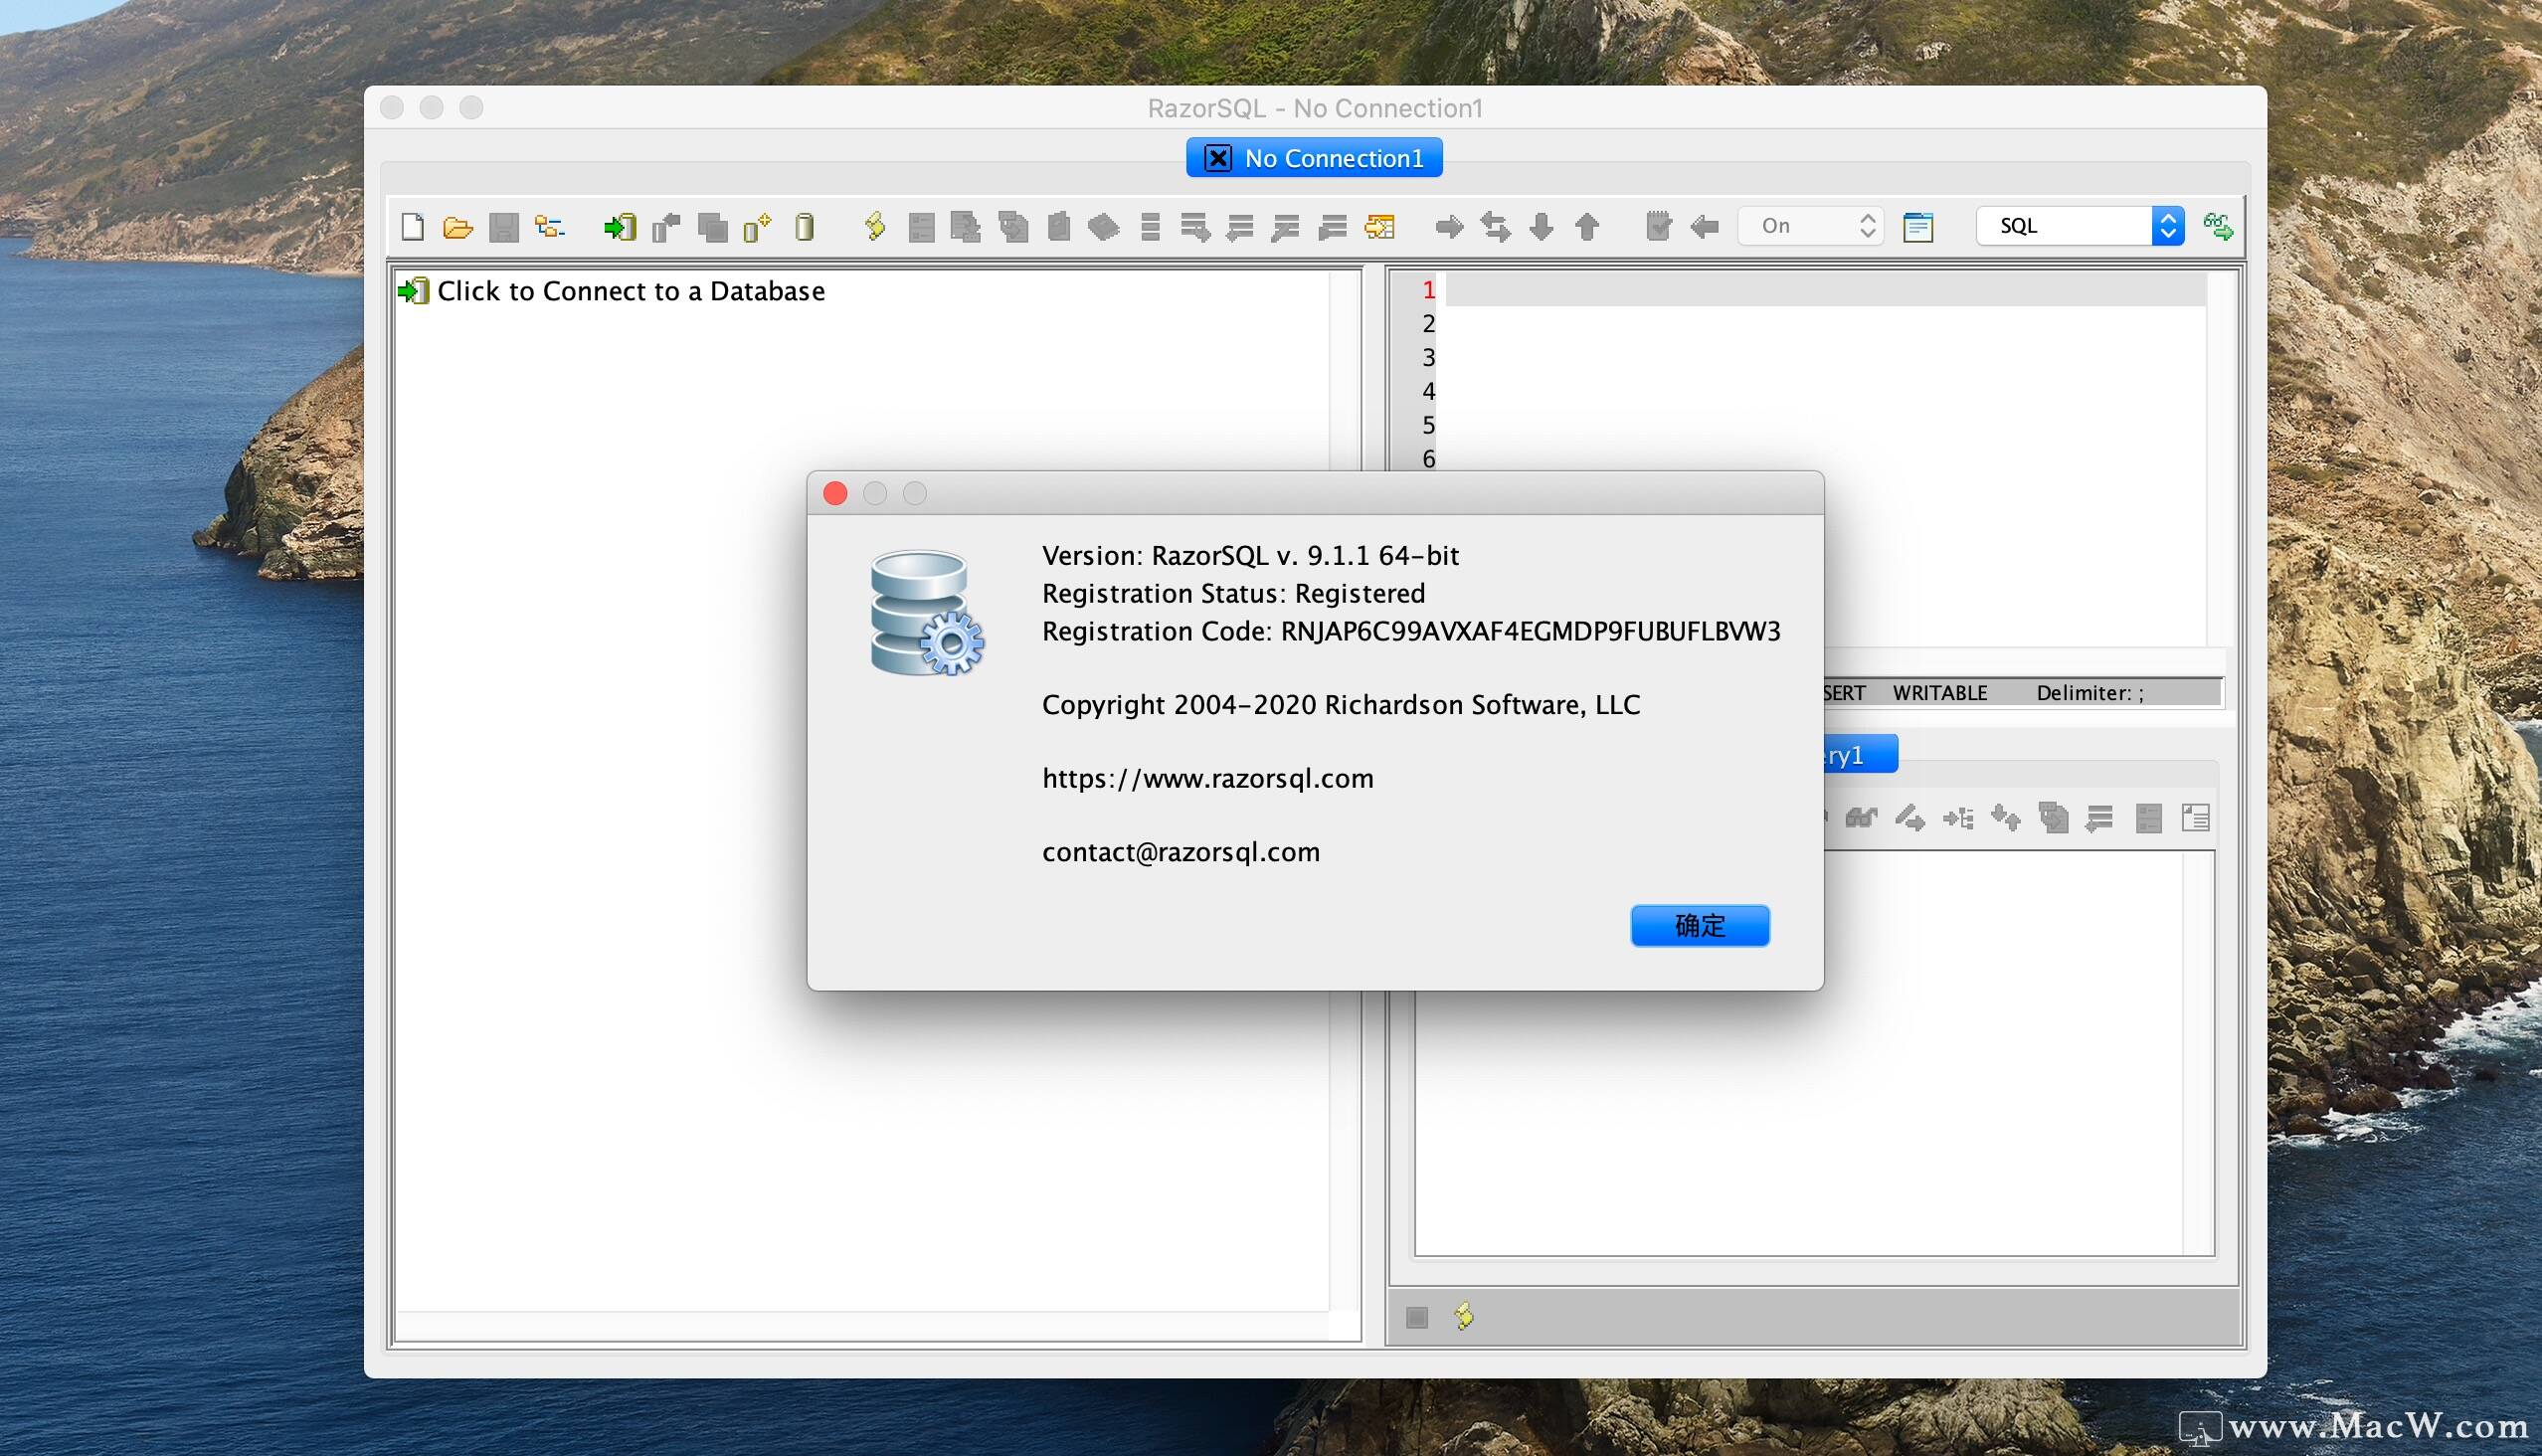The width and height of the screenshot is (2542, 1456).
Task: Click the line number 1 gutter area
Action: tap(1426, 289)
